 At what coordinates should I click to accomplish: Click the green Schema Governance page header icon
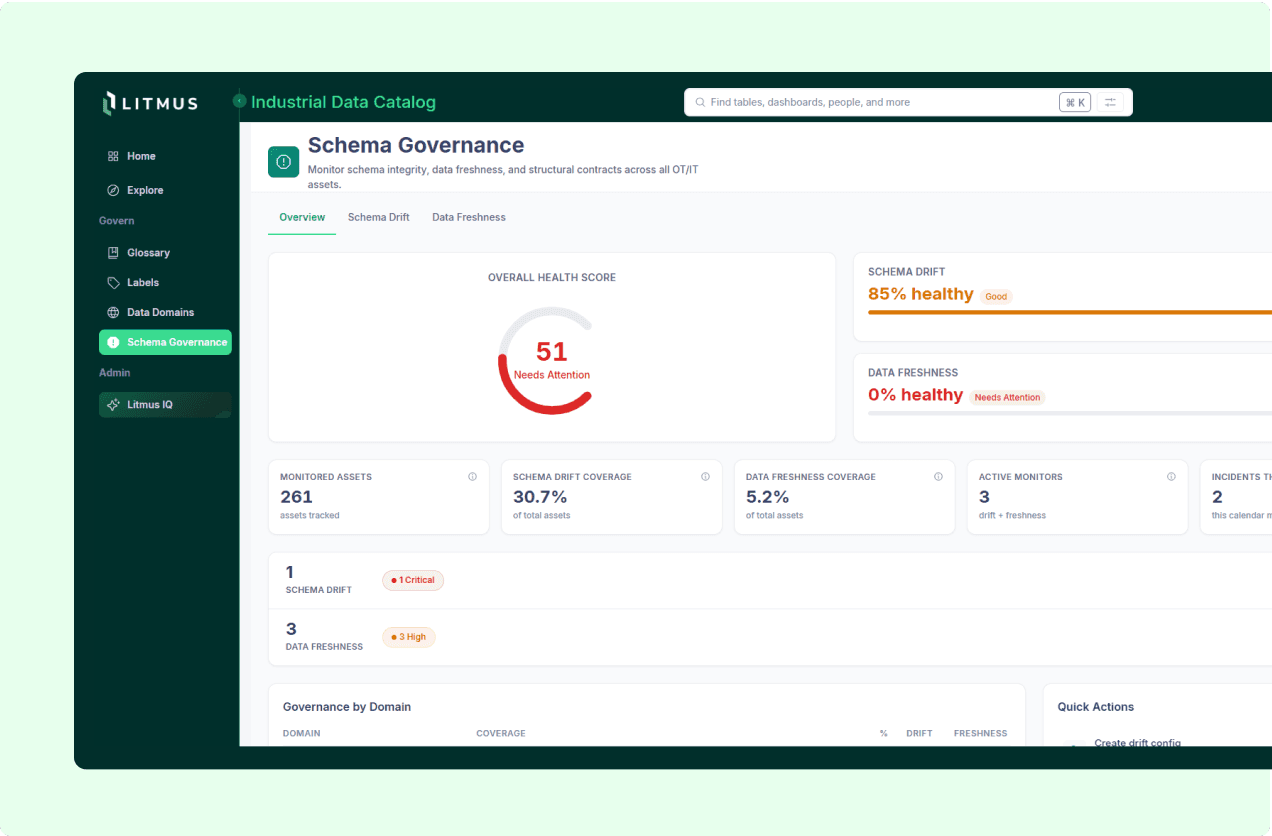284,162
